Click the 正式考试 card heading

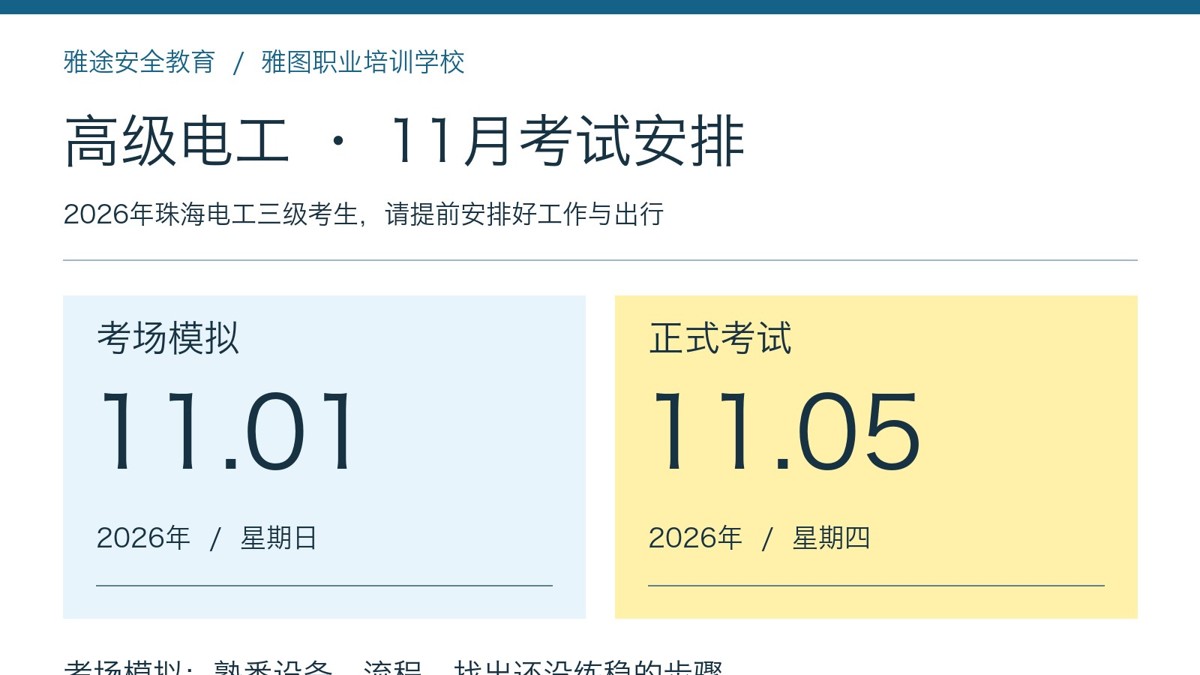click(x=720, y=338)
